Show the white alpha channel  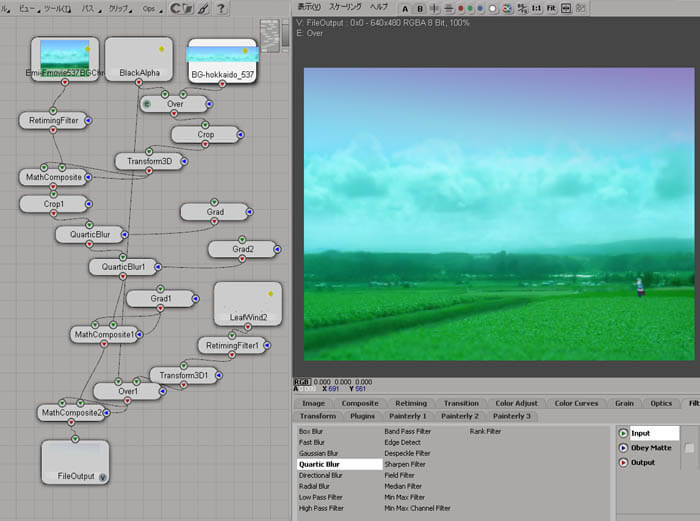point(493,9)
